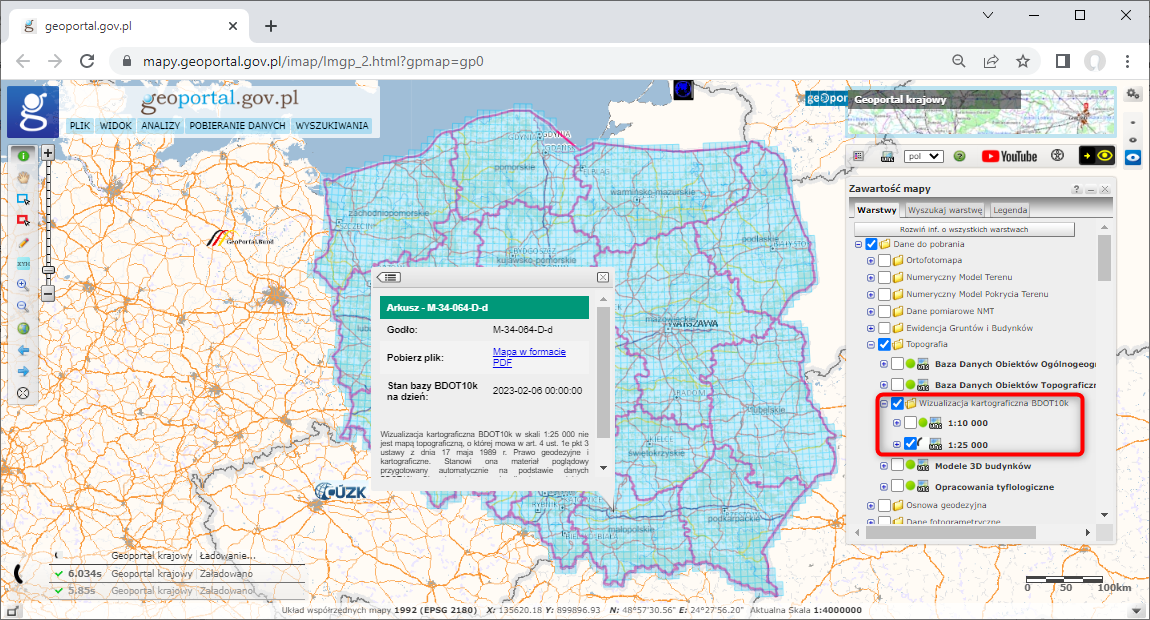
Task: Go to previous view with back arrow
Action: (22, 350)
